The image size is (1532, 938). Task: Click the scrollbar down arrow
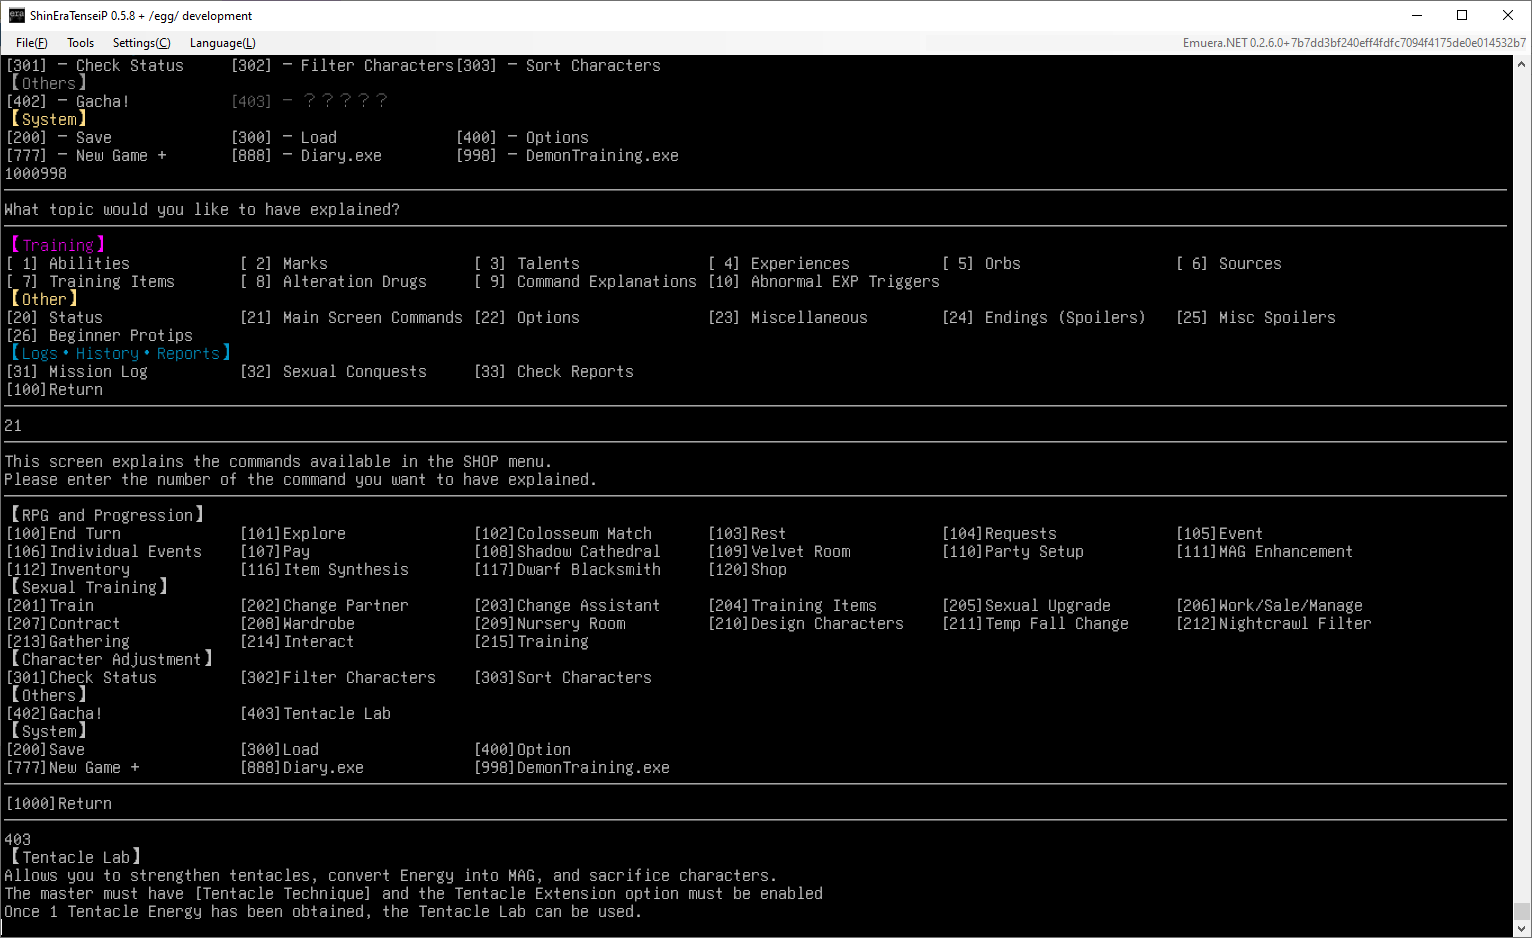1522,928
